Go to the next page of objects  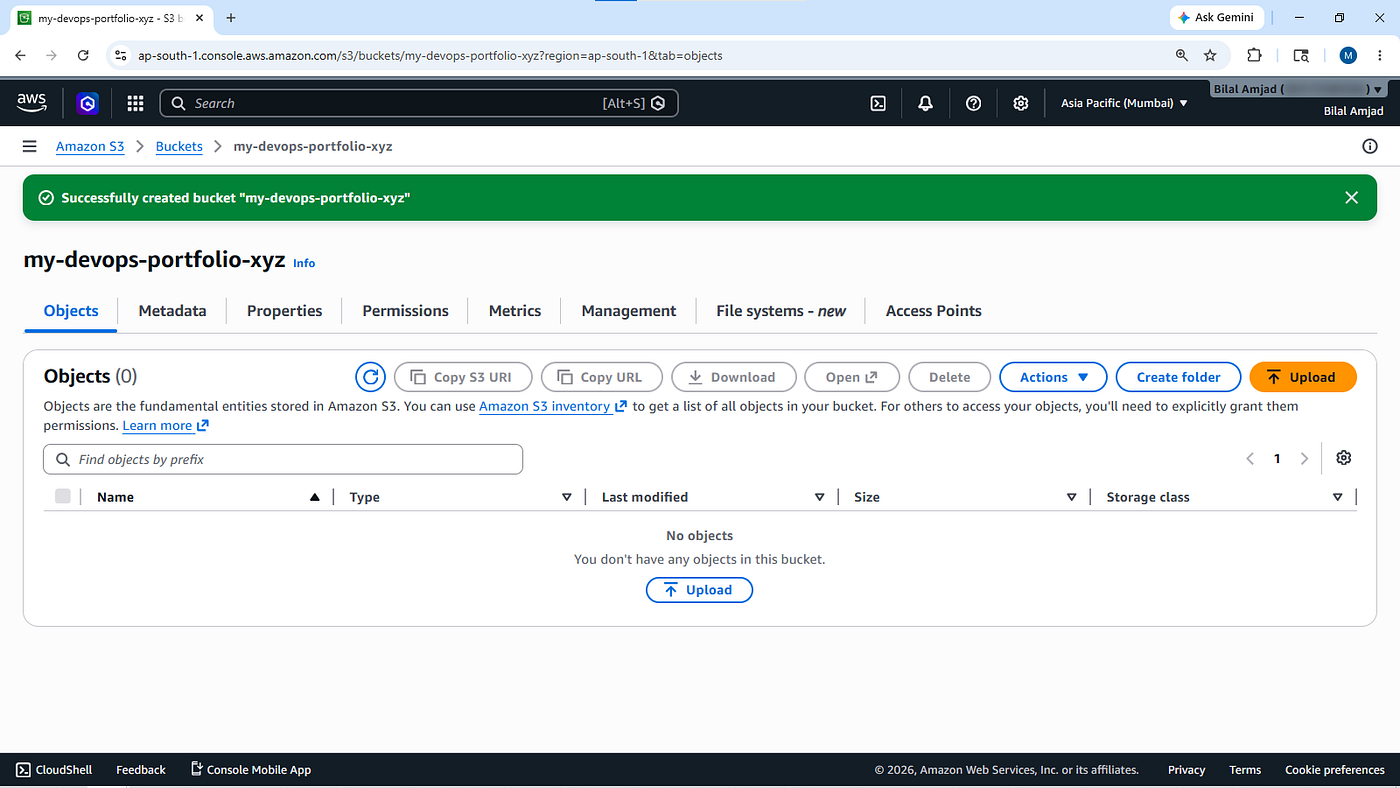point(1304,459)
